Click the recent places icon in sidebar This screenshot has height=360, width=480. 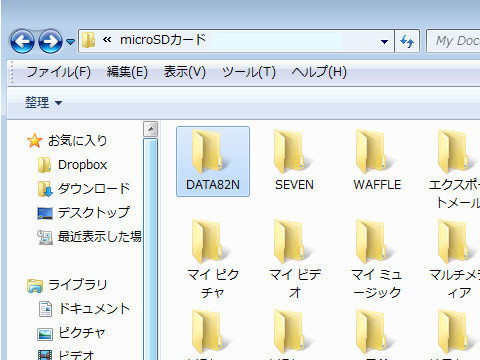(x=45, y=237)
